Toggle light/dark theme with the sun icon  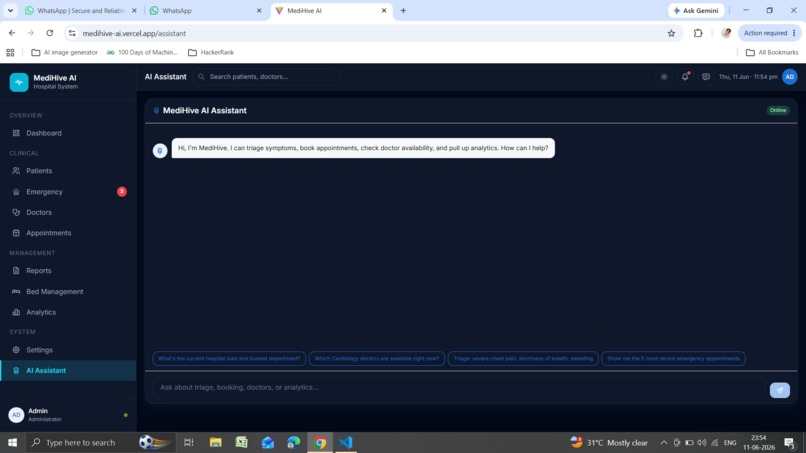coord(664,77)
